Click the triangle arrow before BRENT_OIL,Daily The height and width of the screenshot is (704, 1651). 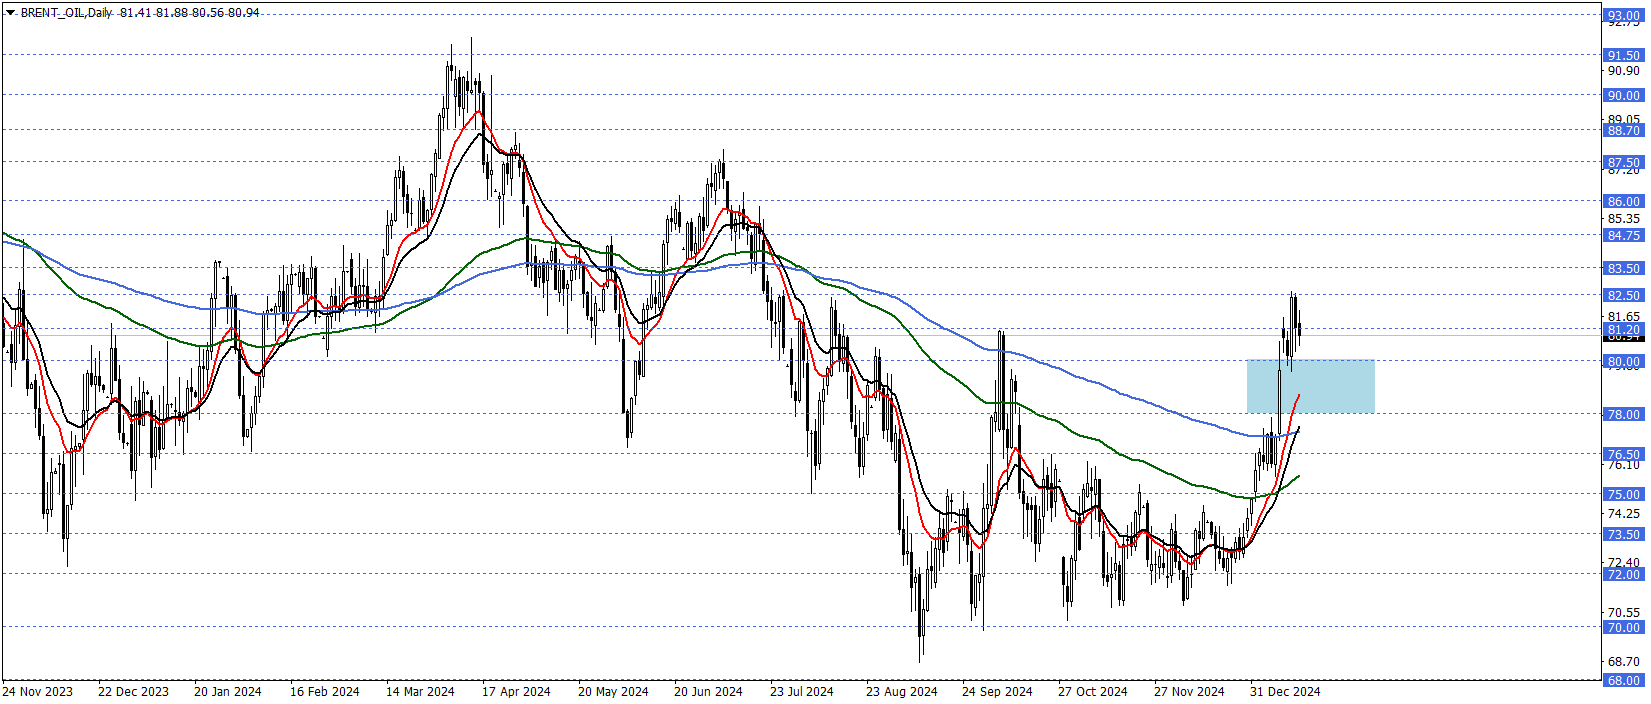(10, 13)
